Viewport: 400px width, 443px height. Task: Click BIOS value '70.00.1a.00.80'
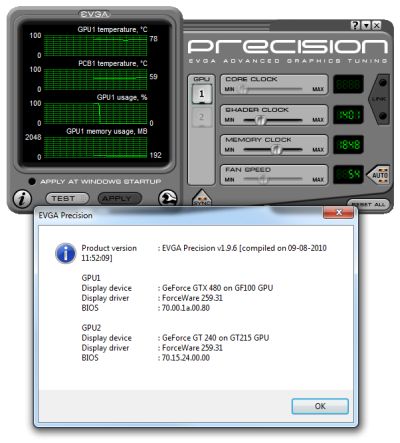186,308
